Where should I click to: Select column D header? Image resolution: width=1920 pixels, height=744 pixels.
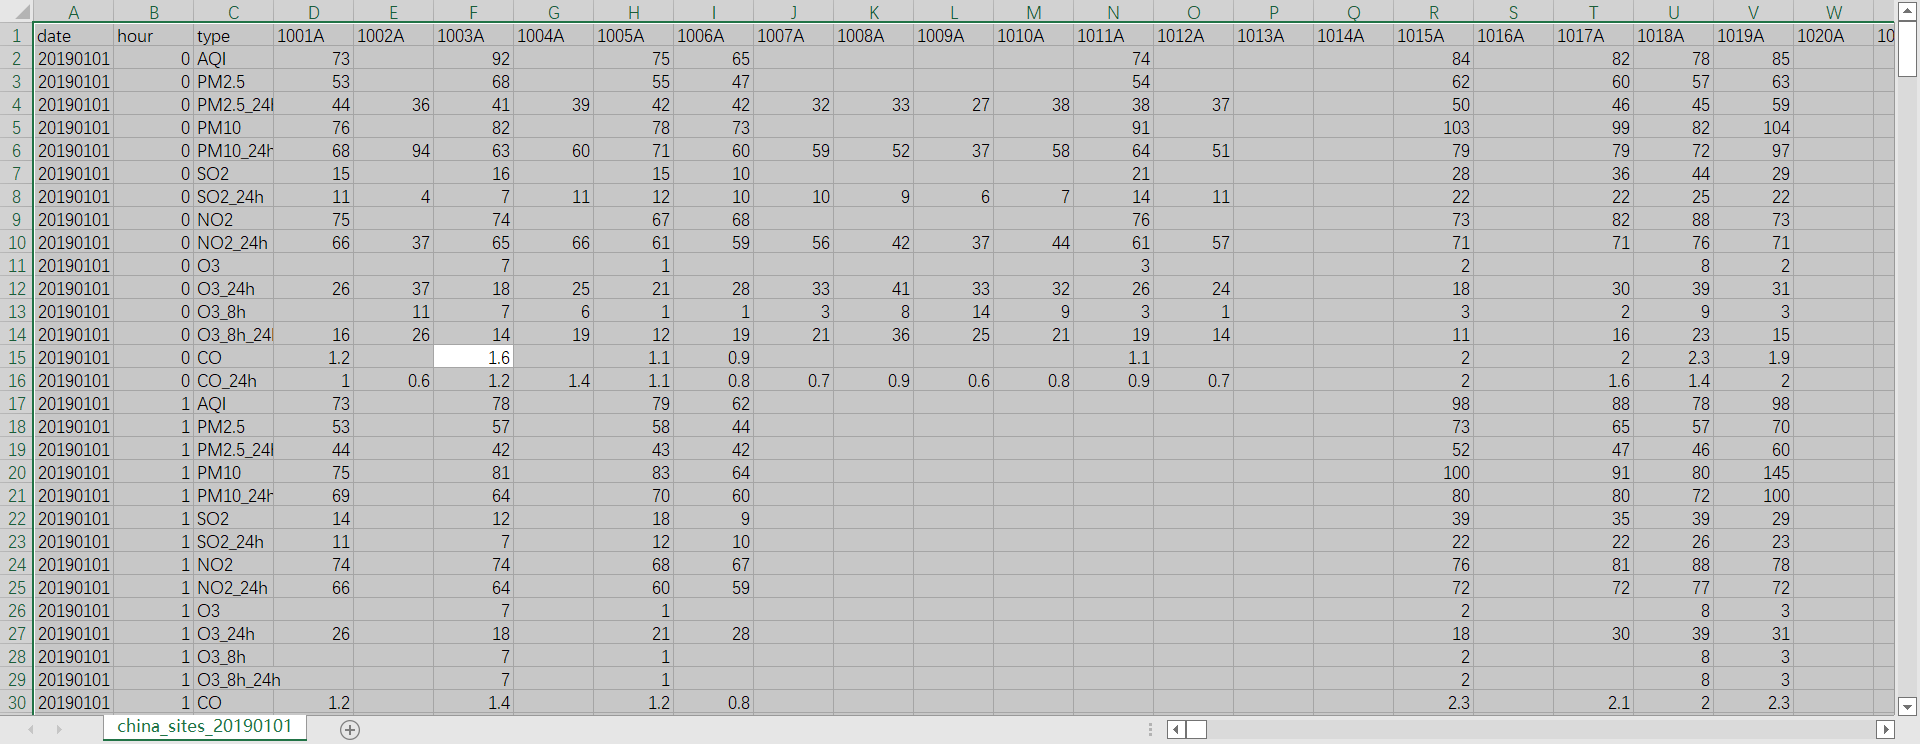coord(314,12)
